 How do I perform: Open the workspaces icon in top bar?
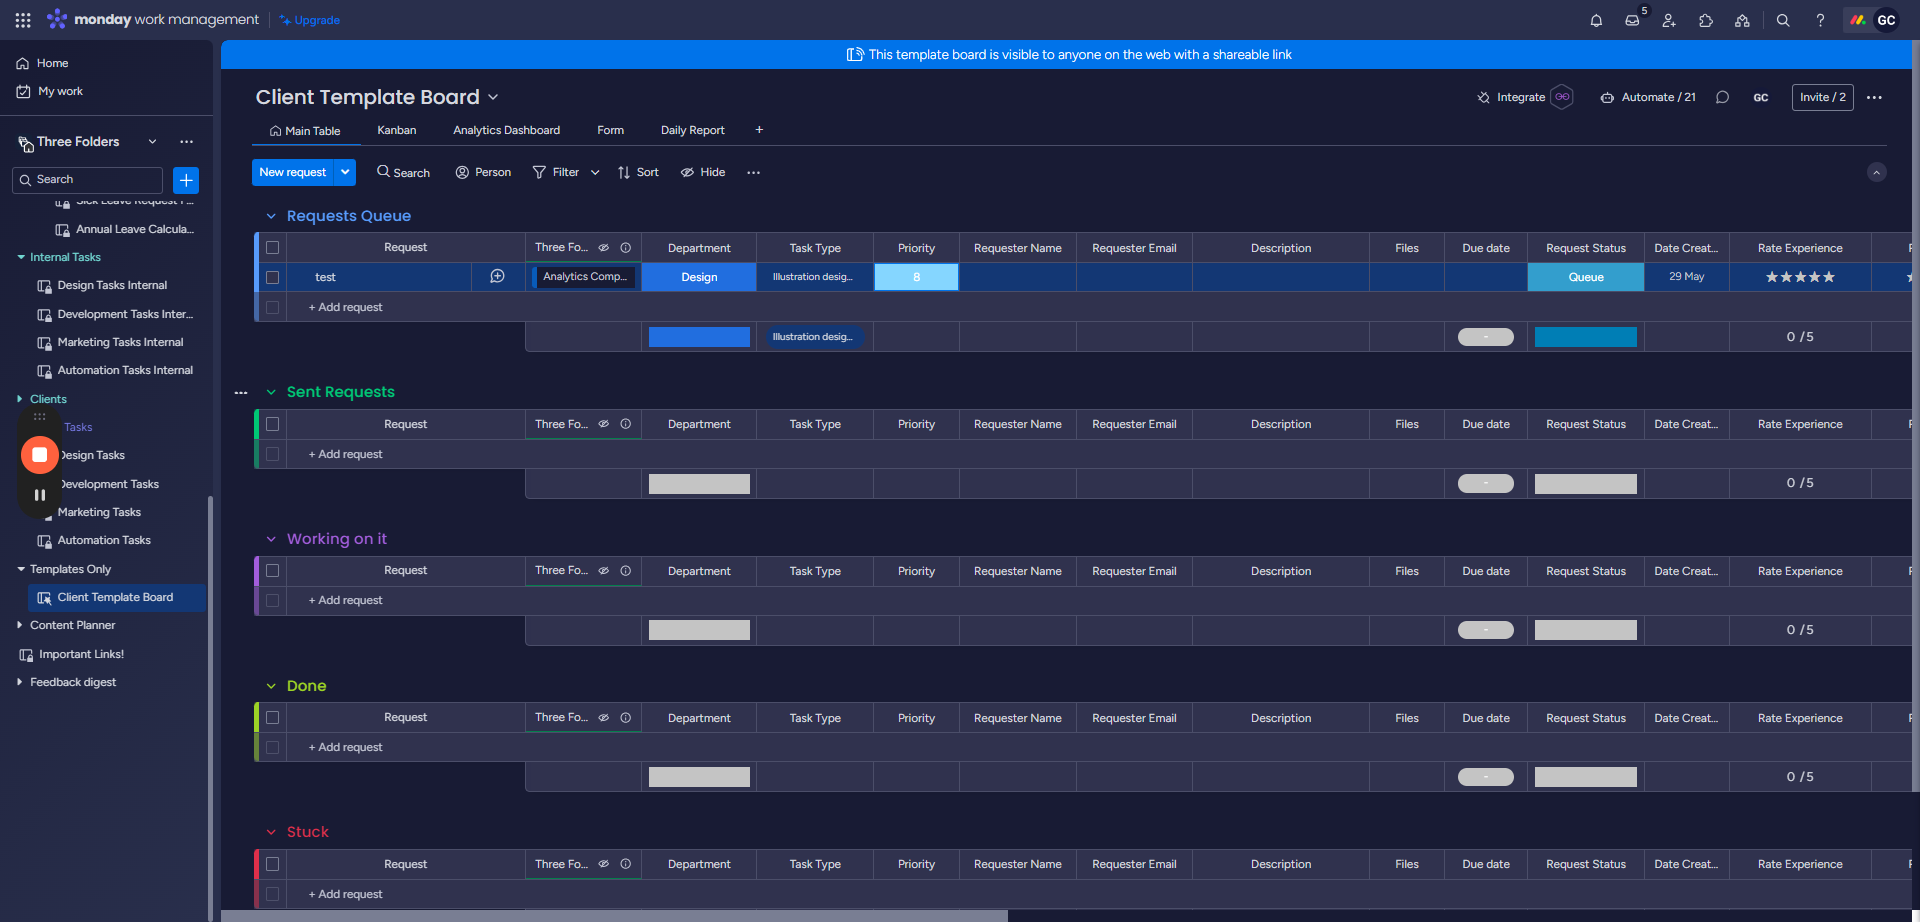tap(1742, 20)
